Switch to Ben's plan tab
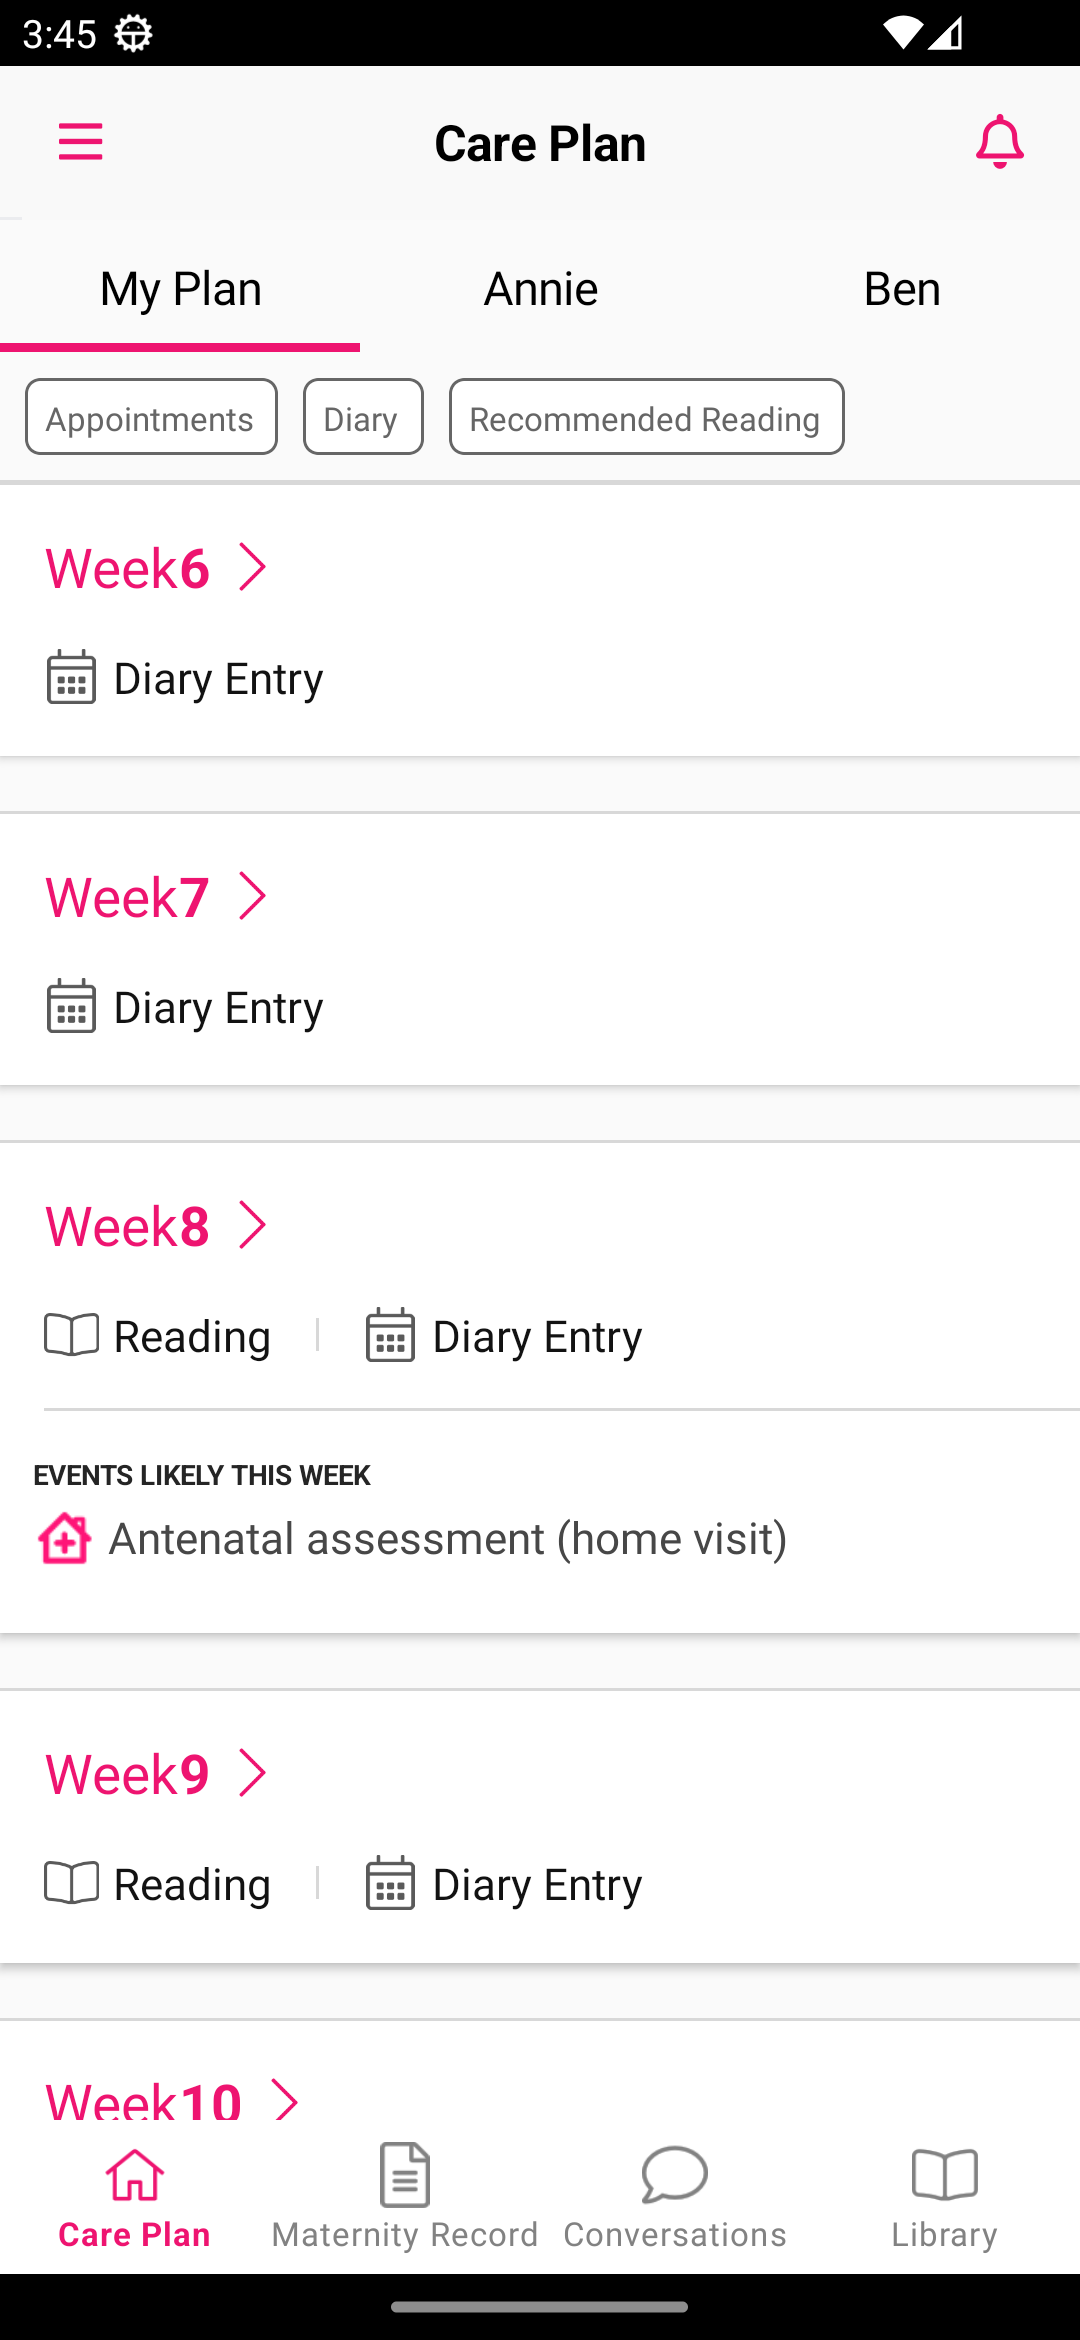Screen dimensions: 1080x2340 (901, 287)
